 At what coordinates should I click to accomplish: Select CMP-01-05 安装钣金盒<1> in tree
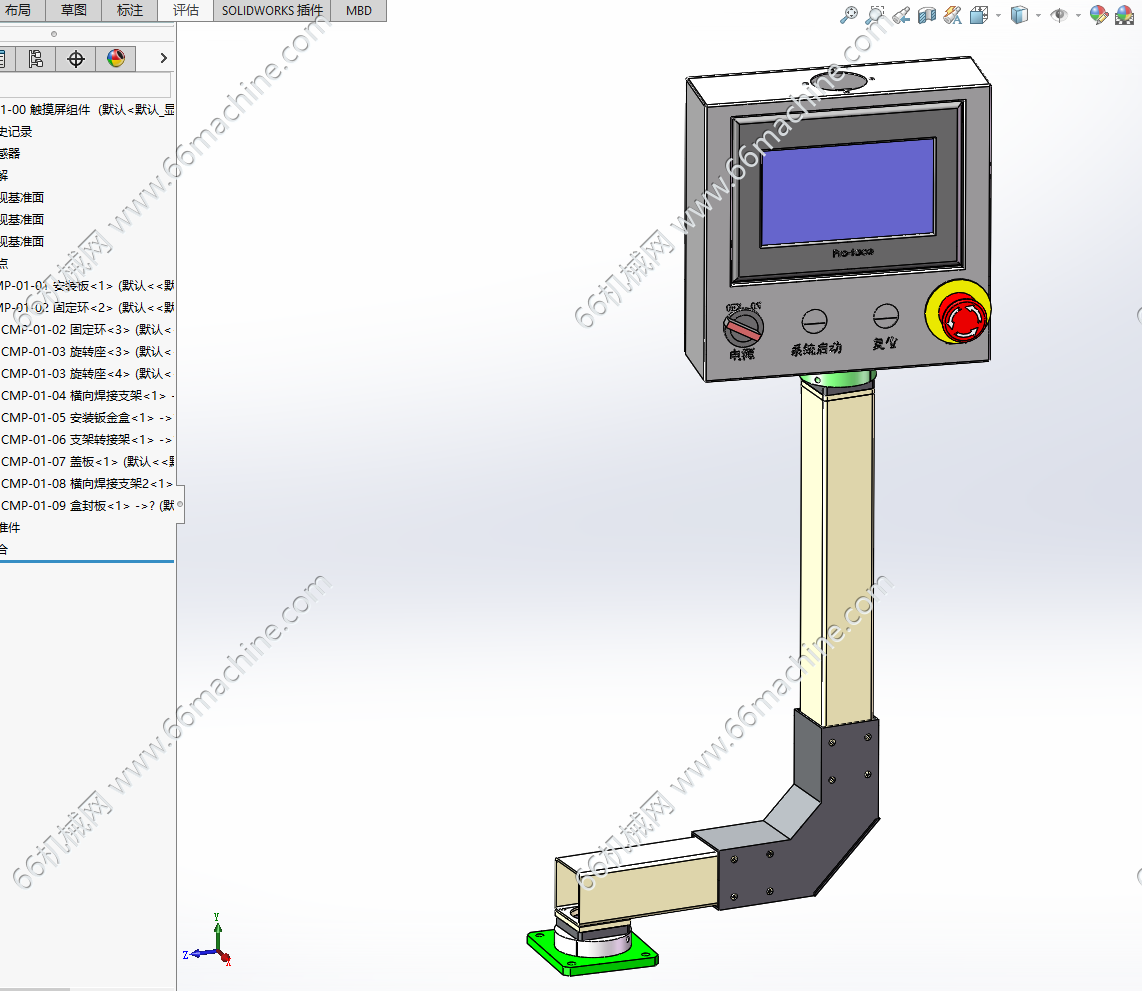pos(87,418)
